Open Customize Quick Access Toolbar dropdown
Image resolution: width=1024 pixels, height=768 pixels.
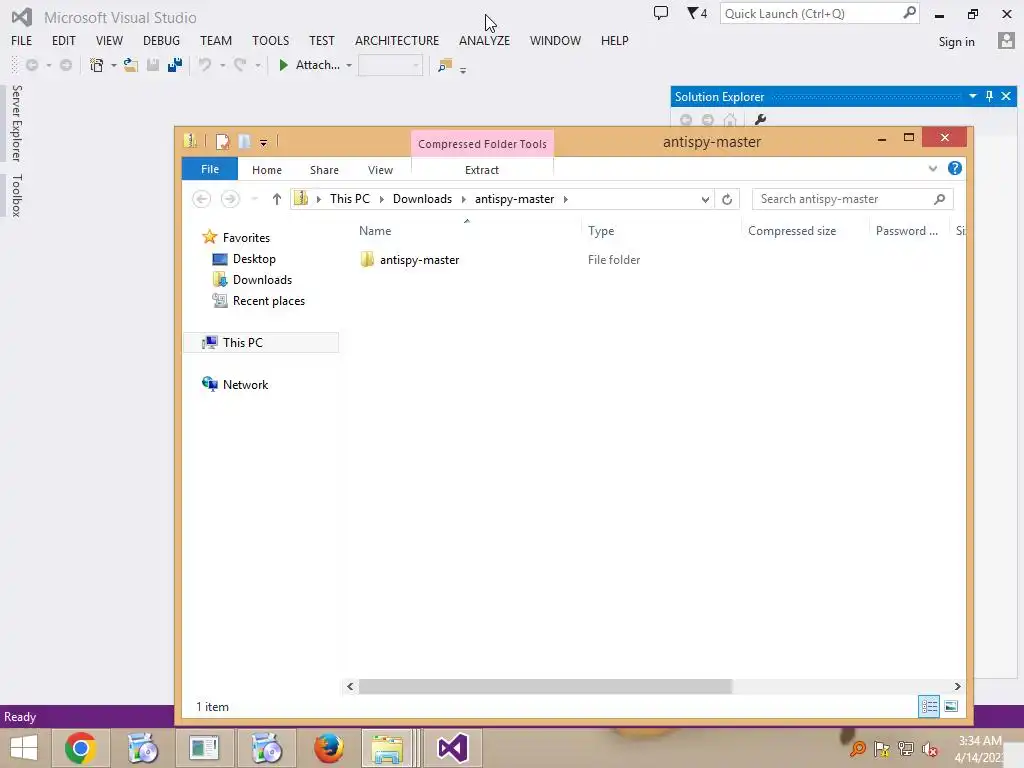coord(263,142)
